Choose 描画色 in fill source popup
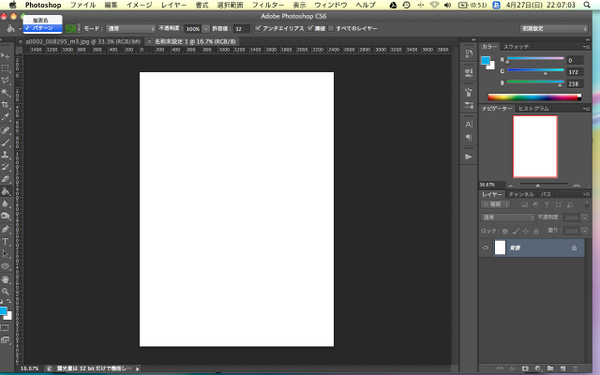The image size is (600, 375). click(x=42, y=20)
